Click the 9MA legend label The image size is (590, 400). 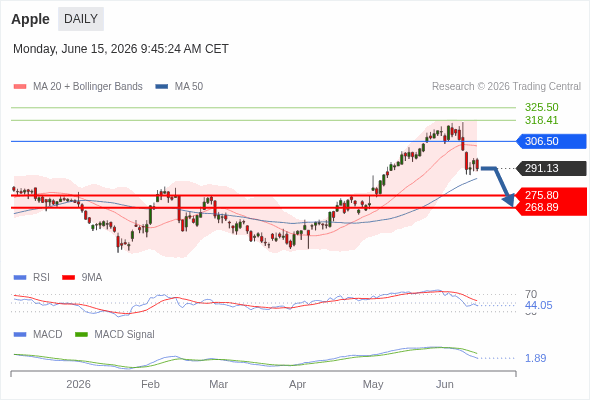click(x=92, y=278)
